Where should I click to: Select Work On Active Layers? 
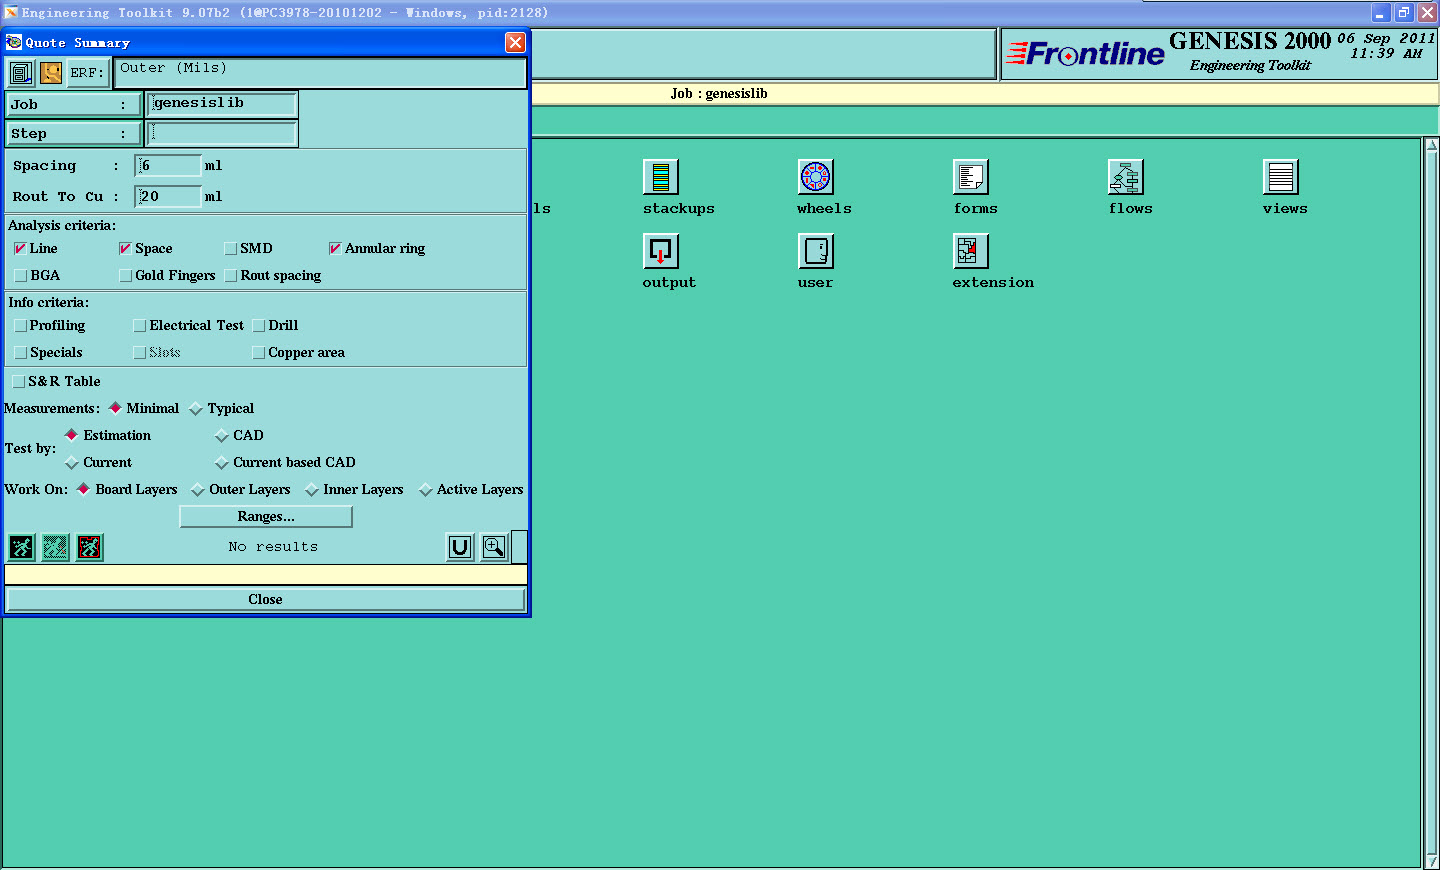pos(426,490)
